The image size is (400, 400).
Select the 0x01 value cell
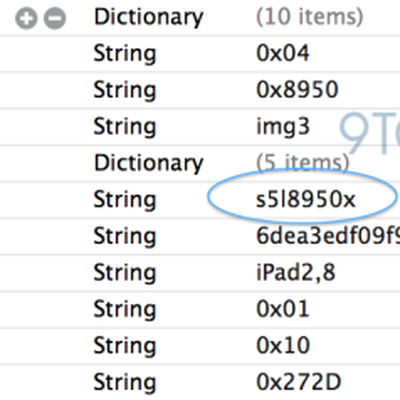[283, 309]
